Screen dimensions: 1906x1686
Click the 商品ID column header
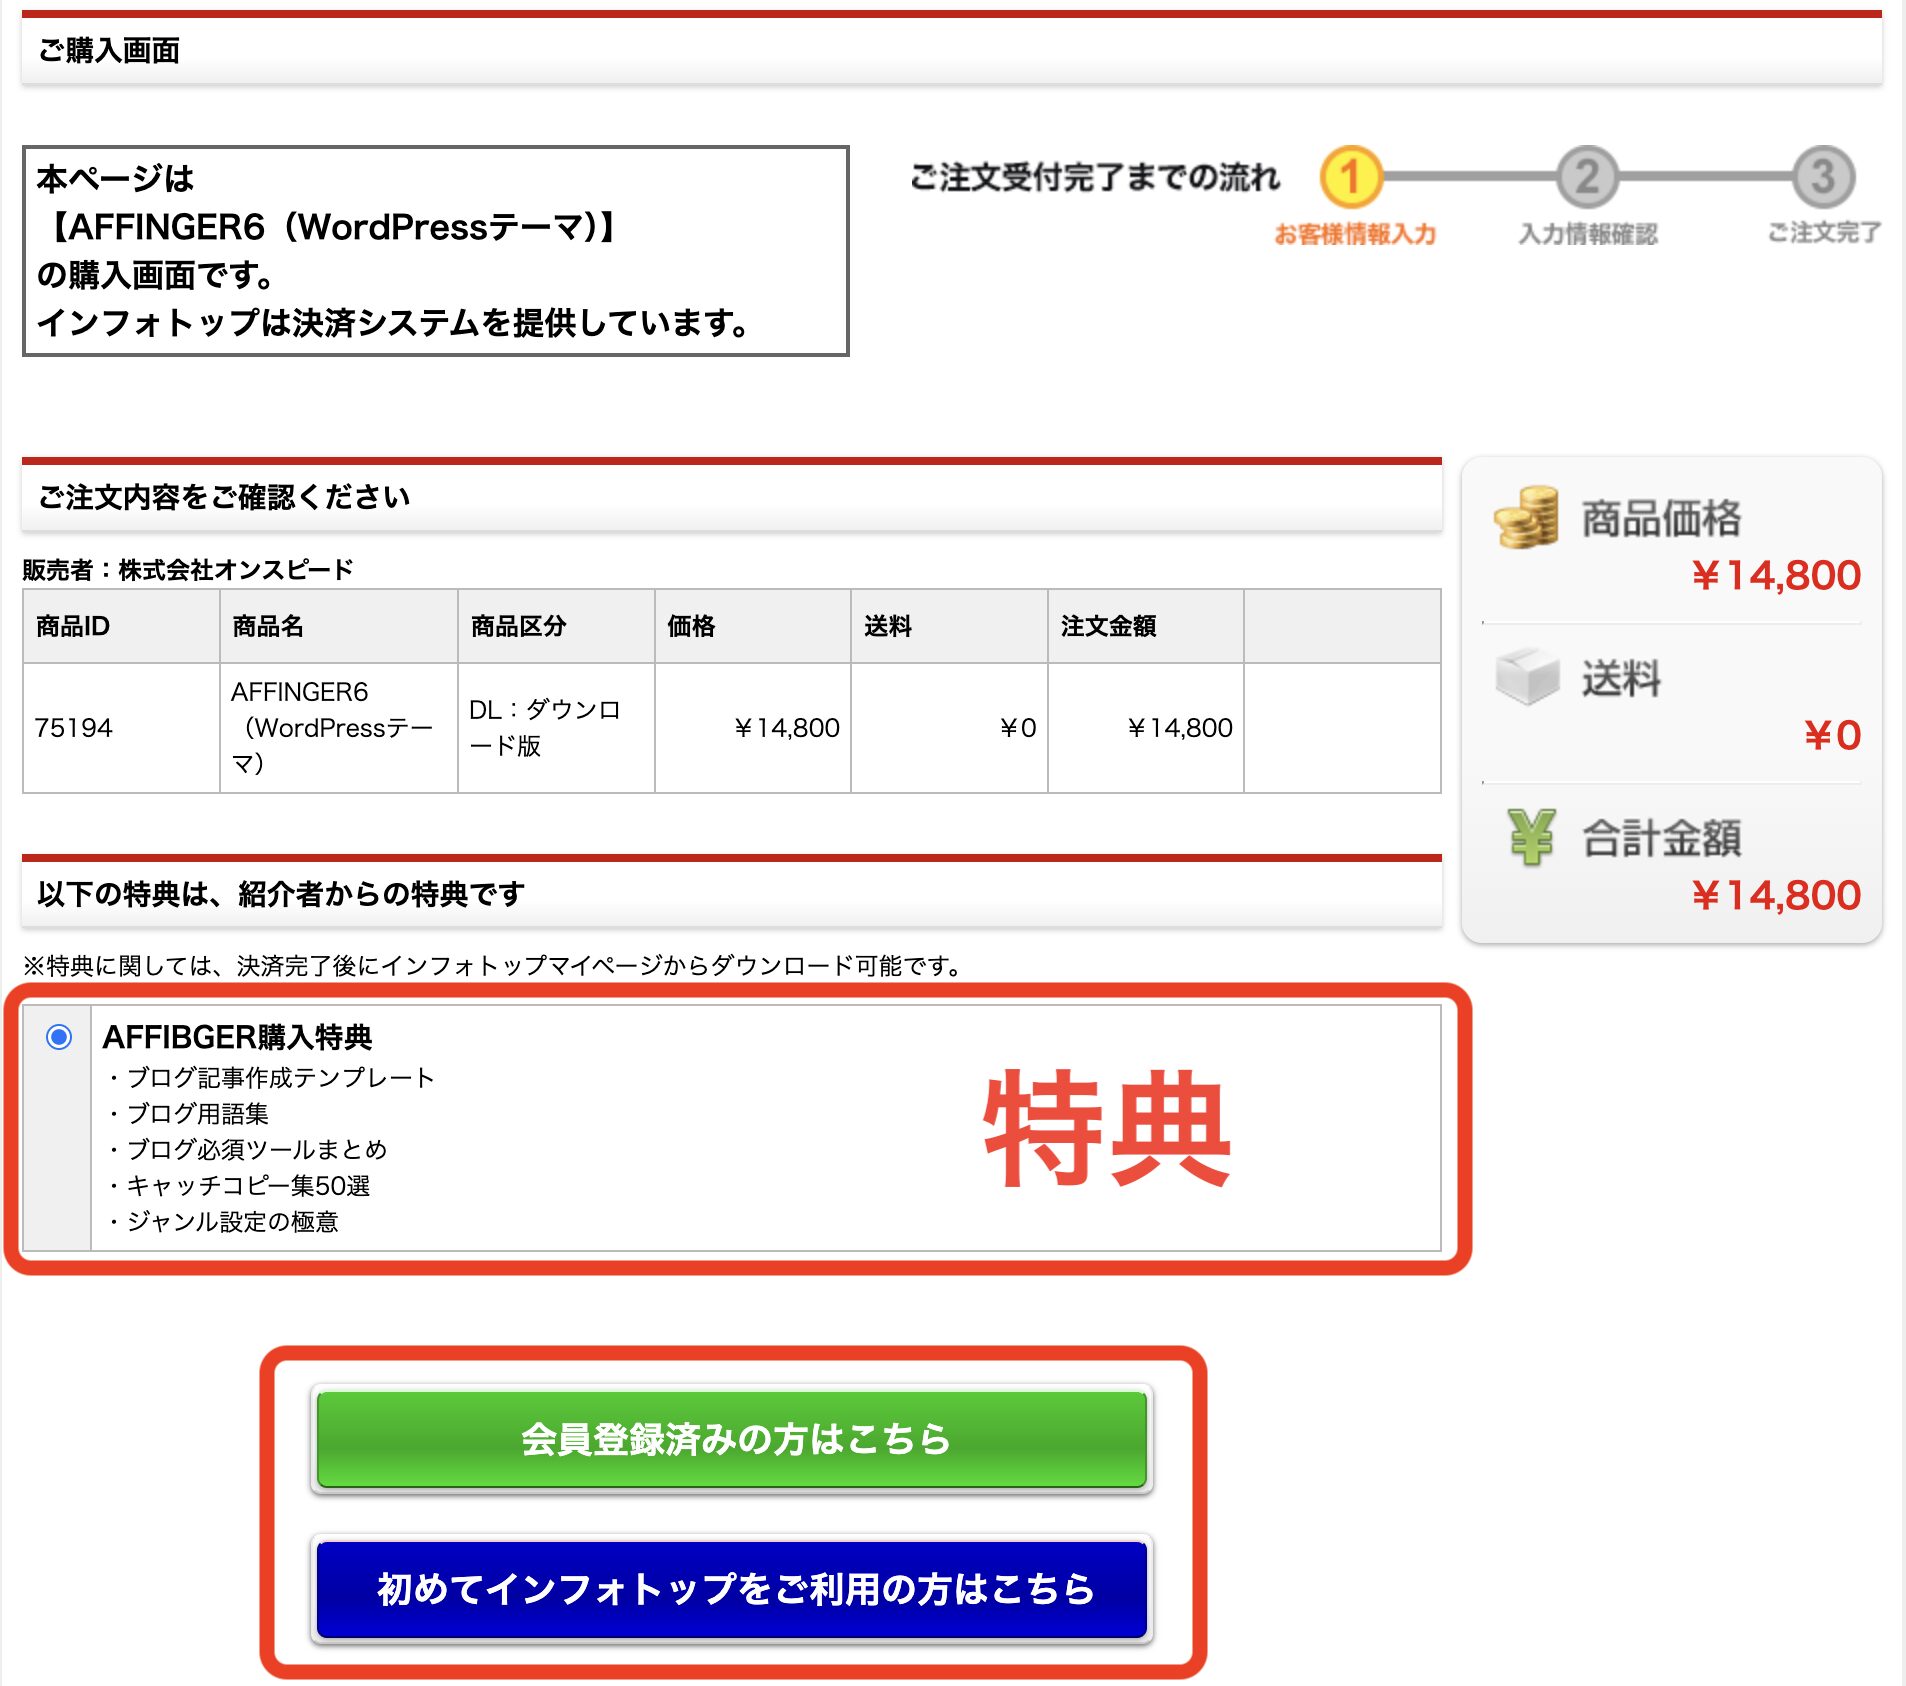pyautogui.click(x=121, y=626)
